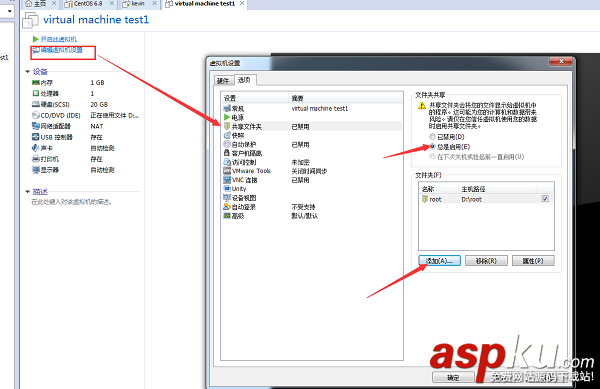Switch to the CentOS 6.8 tab

pyautogui.click(x=88, y=3)
